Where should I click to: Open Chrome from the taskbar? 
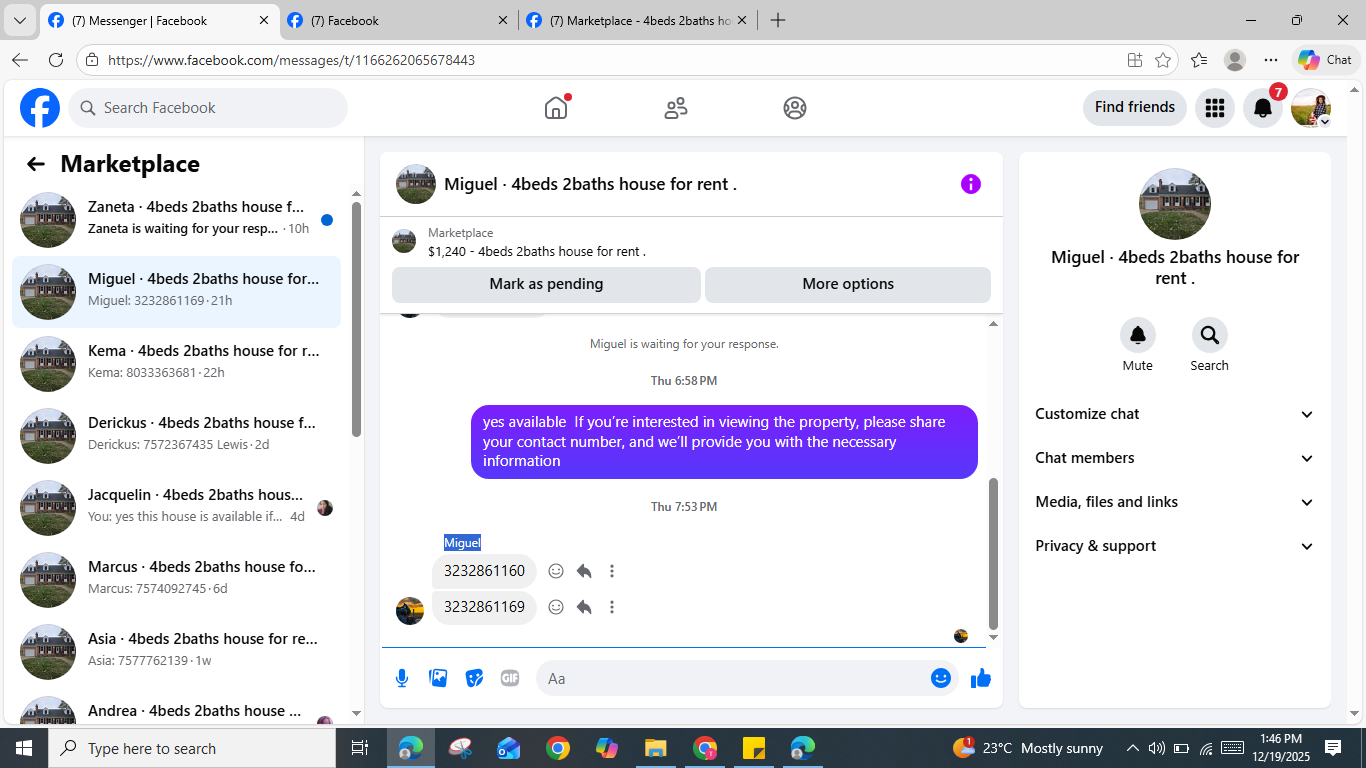pyautogui.click(x=558, y=748)
